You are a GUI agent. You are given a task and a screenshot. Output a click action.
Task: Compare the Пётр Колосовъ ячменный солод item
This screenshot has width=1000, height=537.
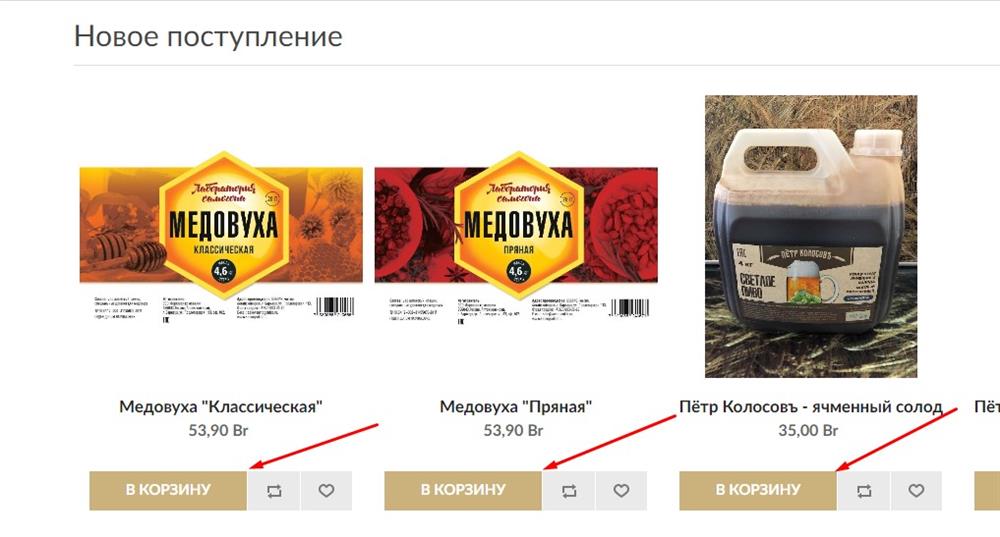point(864,490)
